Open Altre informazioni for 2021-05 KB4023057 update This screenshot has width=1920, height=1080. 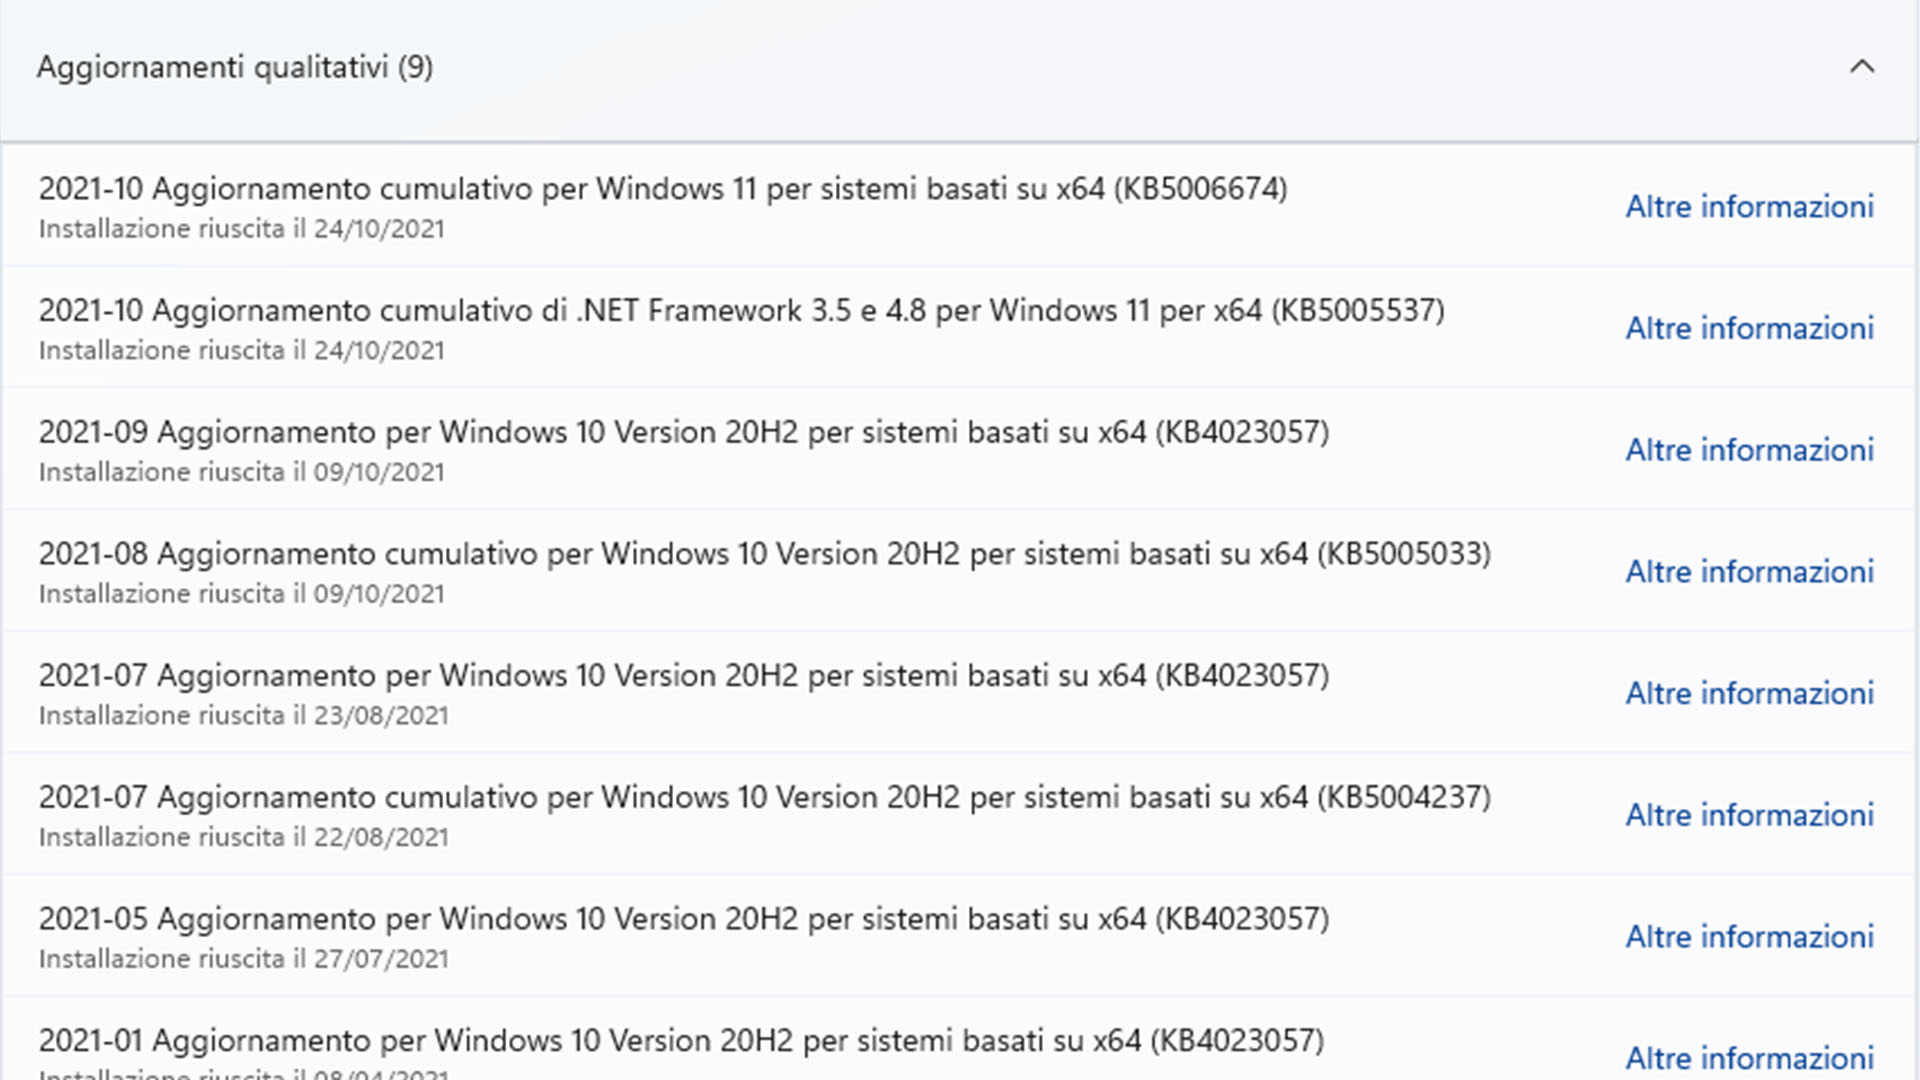1749,937
